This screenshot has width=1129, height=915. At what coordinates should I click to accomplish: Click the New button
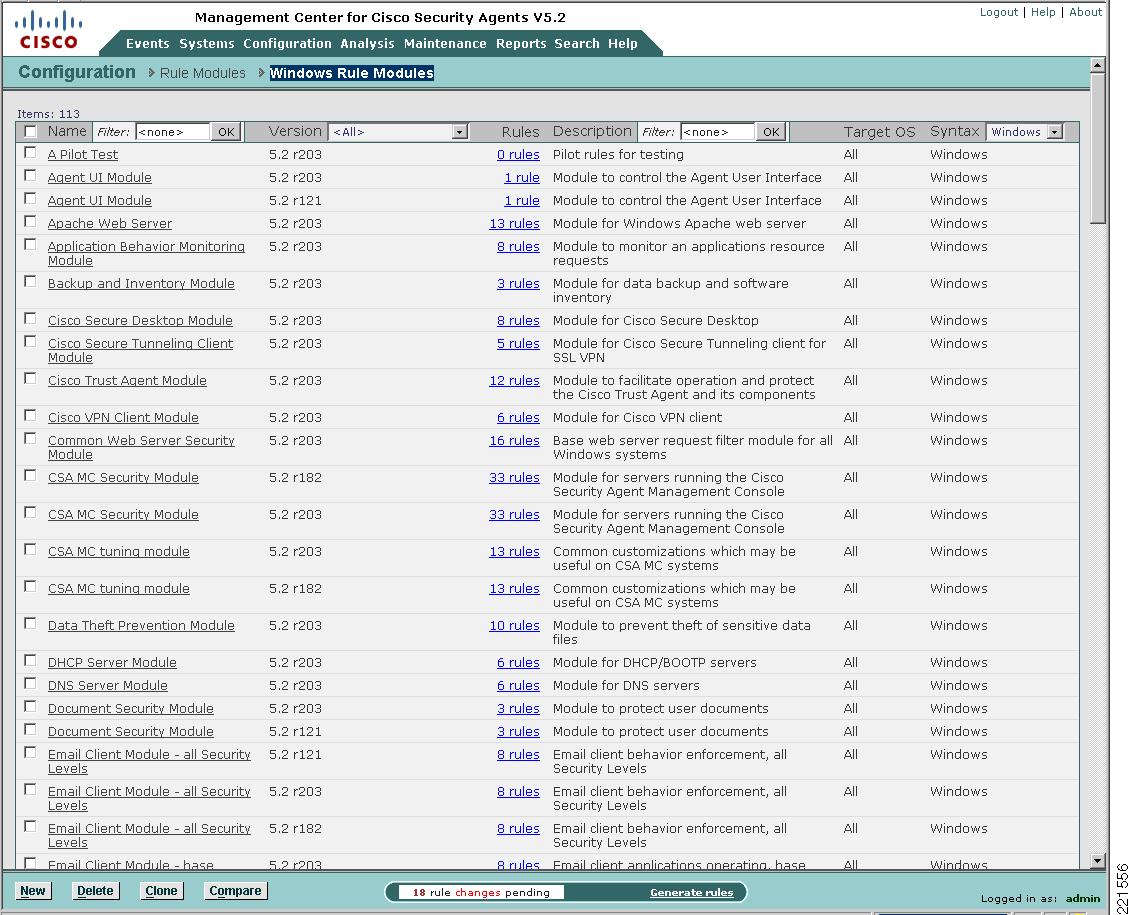[33, 891]
